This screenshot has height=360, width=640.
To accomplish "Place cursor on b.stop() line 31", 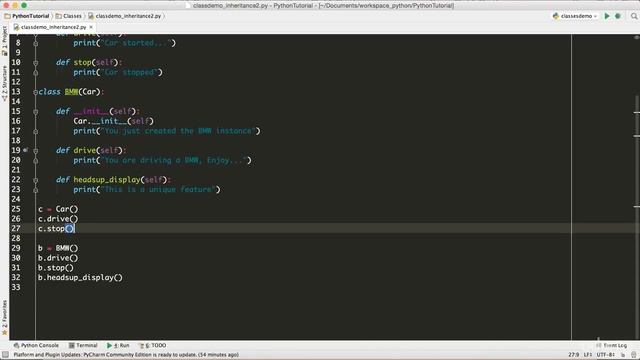I will point(56,268).
